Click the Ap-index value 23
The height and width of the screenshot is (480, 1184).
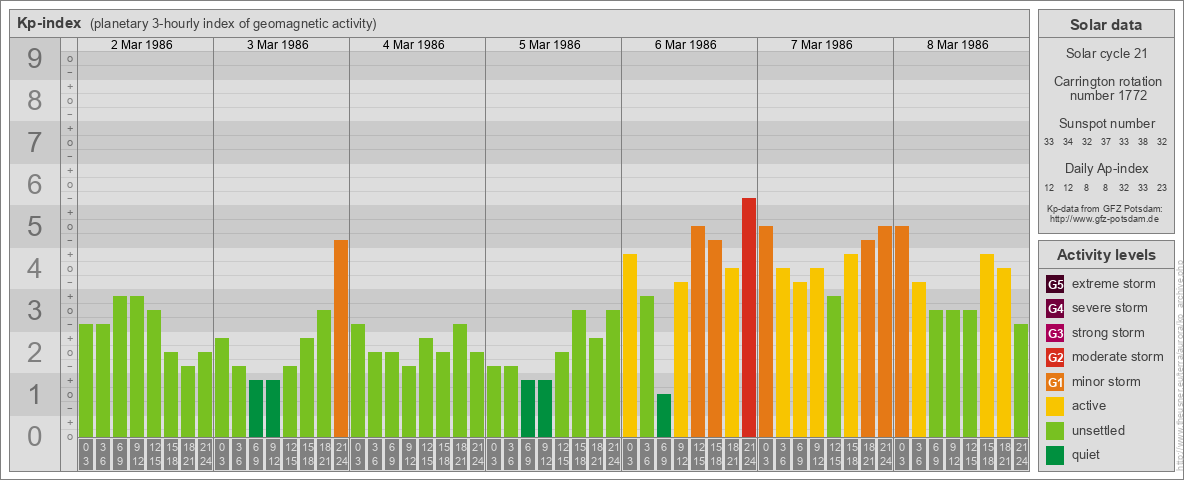1162,186
